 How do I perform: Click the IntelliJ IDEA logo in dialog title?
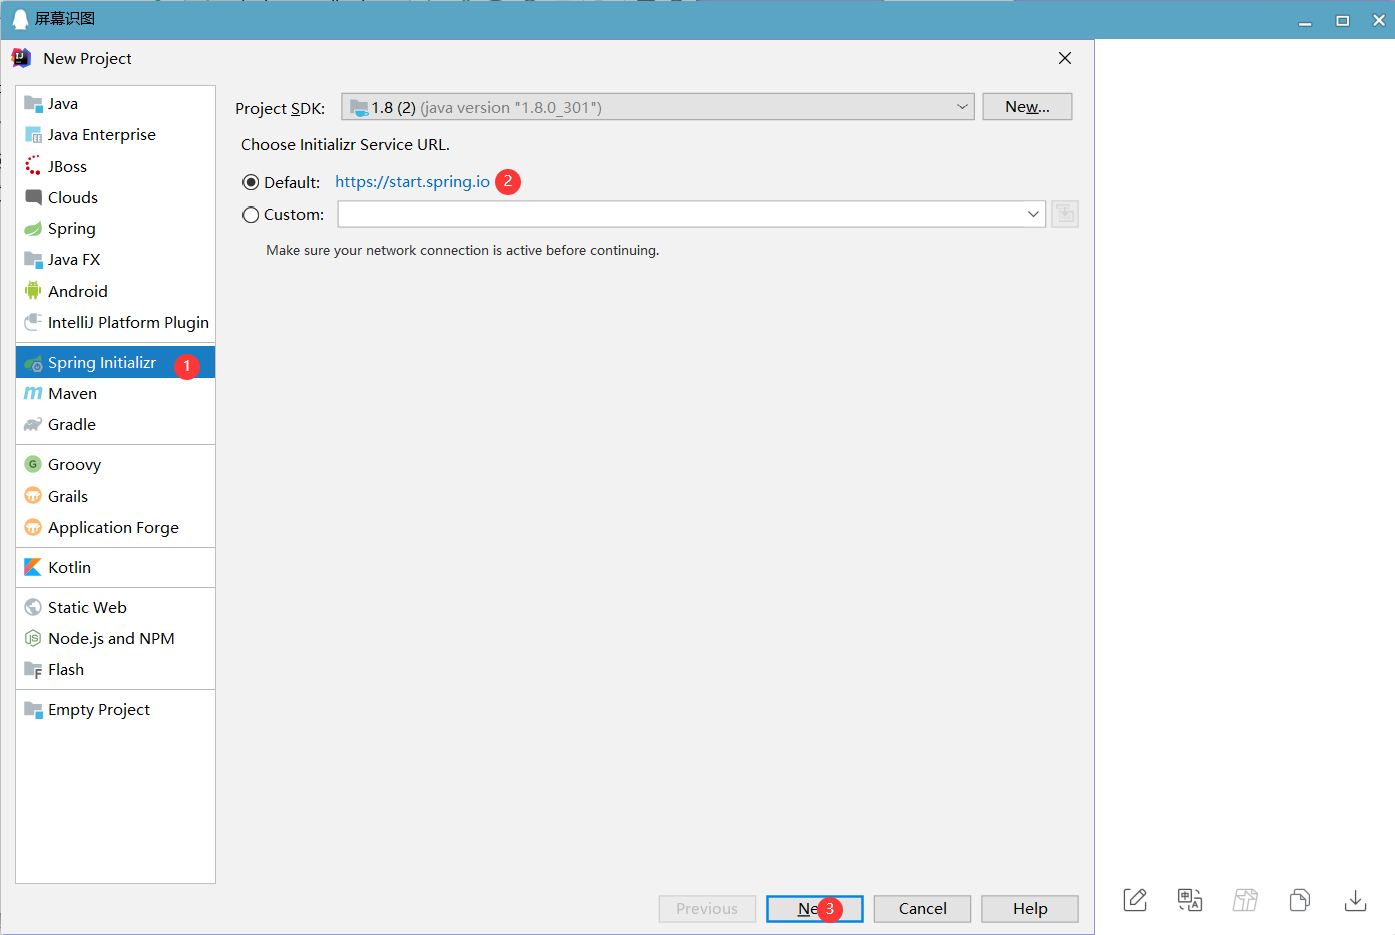click(x=21, y=58)
